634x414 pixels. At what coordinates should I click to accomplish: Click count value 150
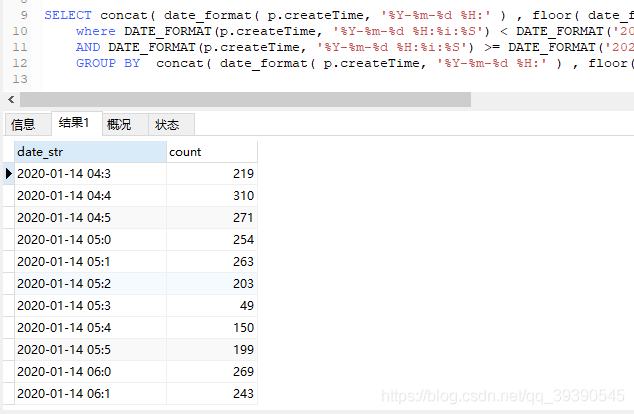pyautogui.click(x=212, y=327)
